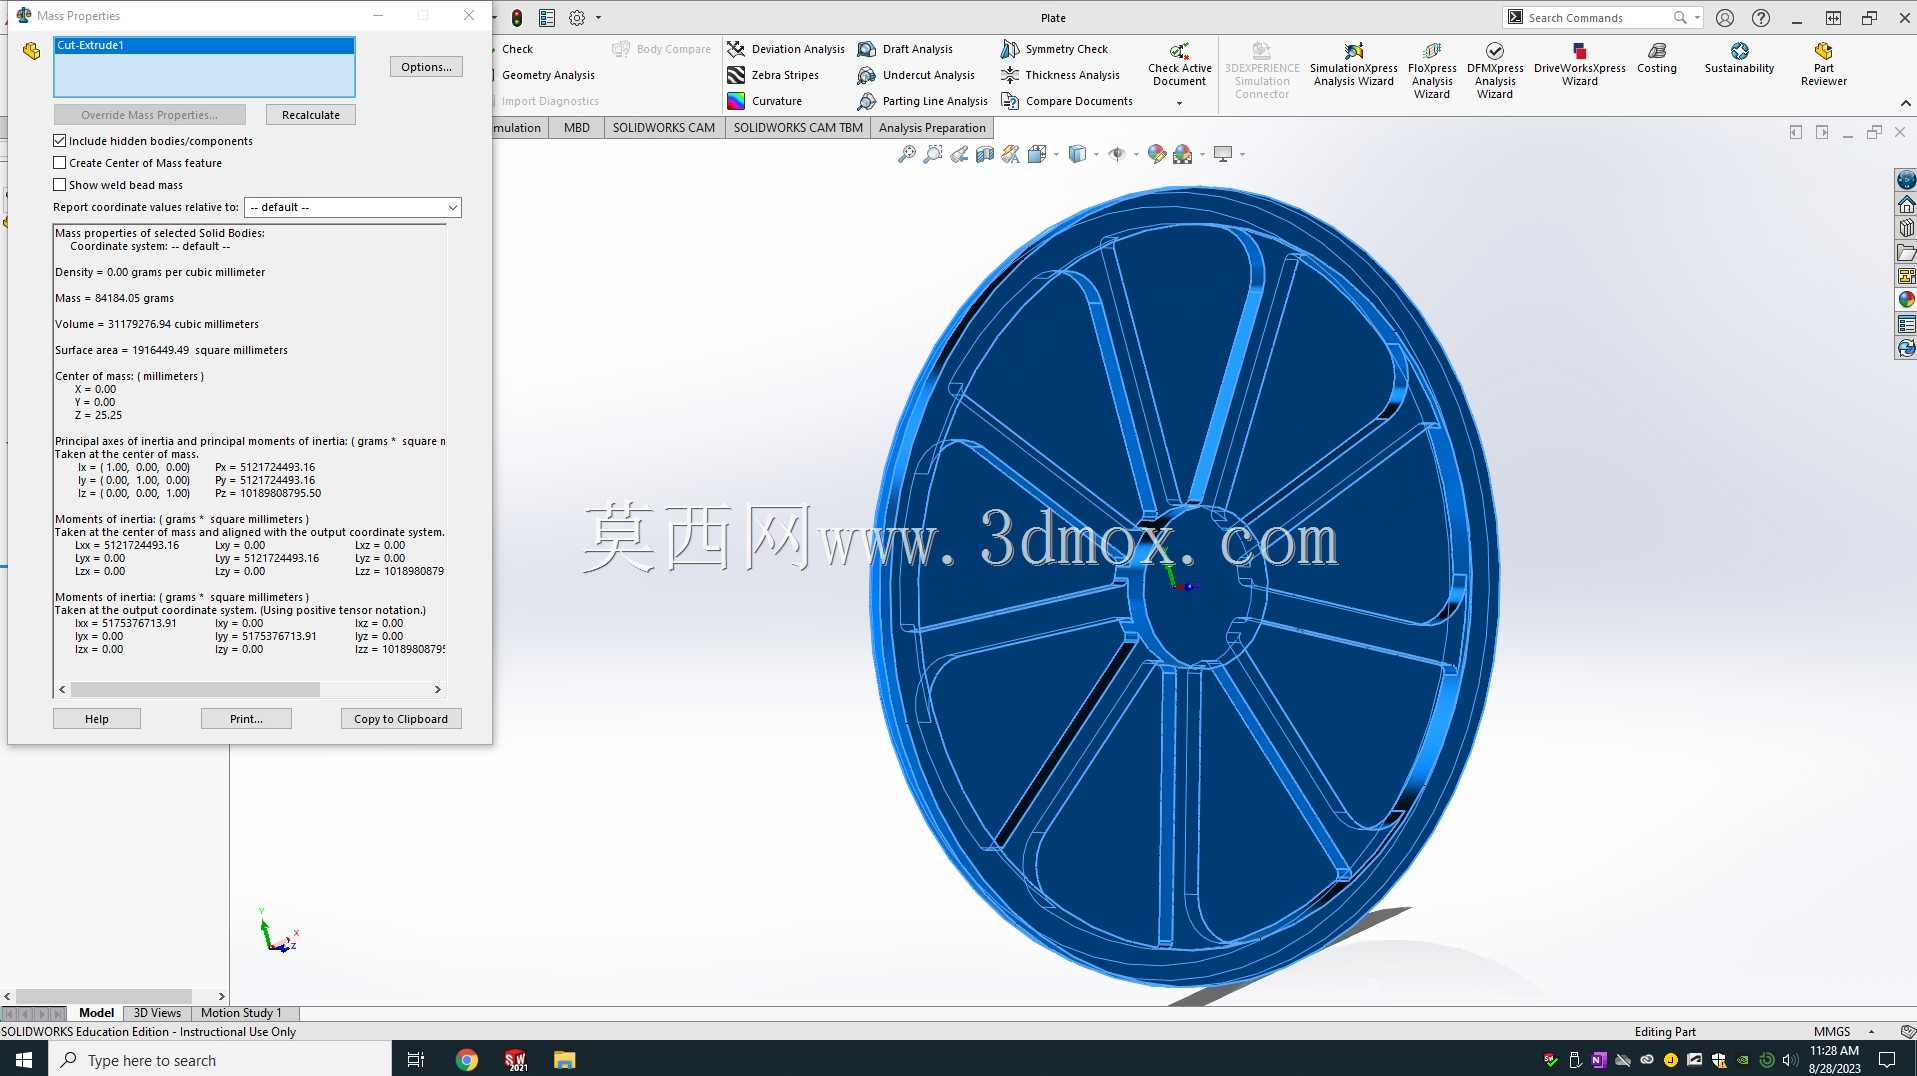Screen dimensions: 1917x1076
Task: Switch to Analysis Preparation tab
Action: coord(932,127)
